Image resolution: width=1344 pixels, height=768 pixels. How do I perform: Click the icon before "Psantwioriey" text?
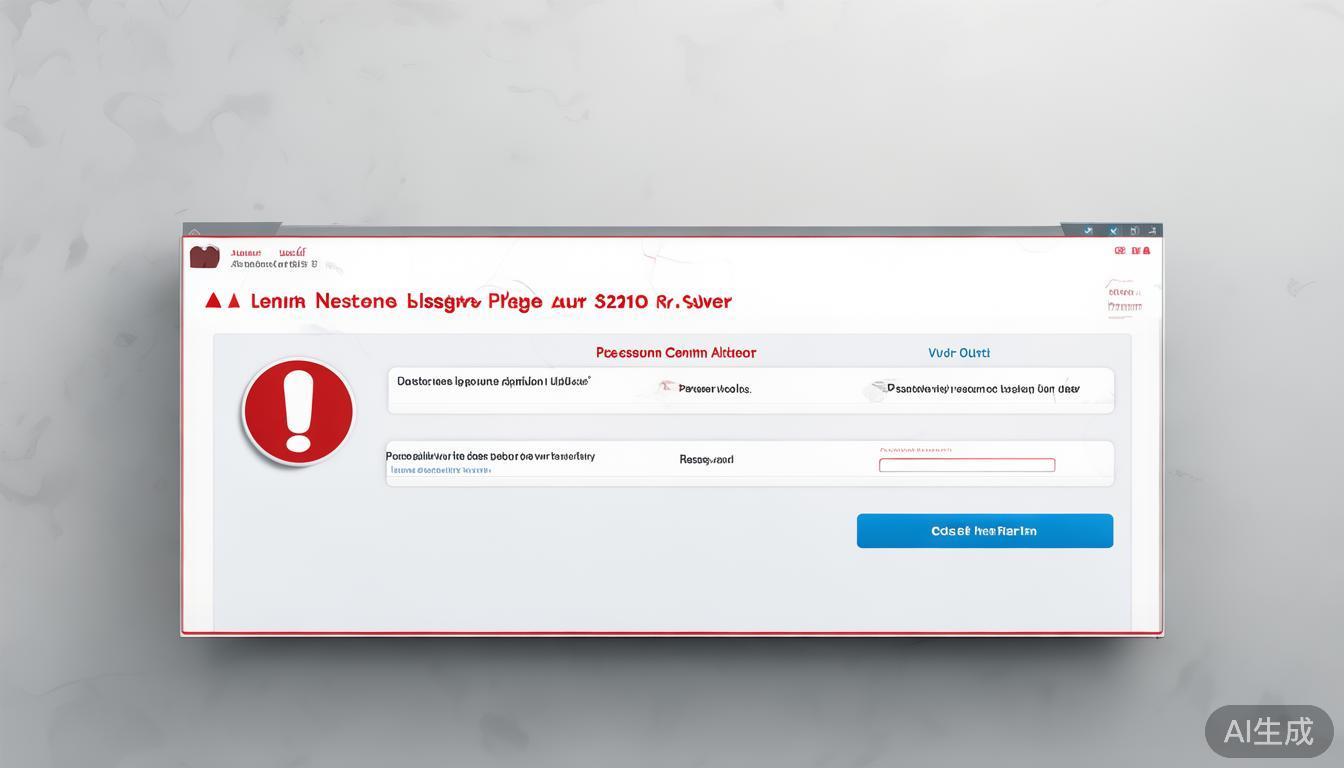pos(877,388)
